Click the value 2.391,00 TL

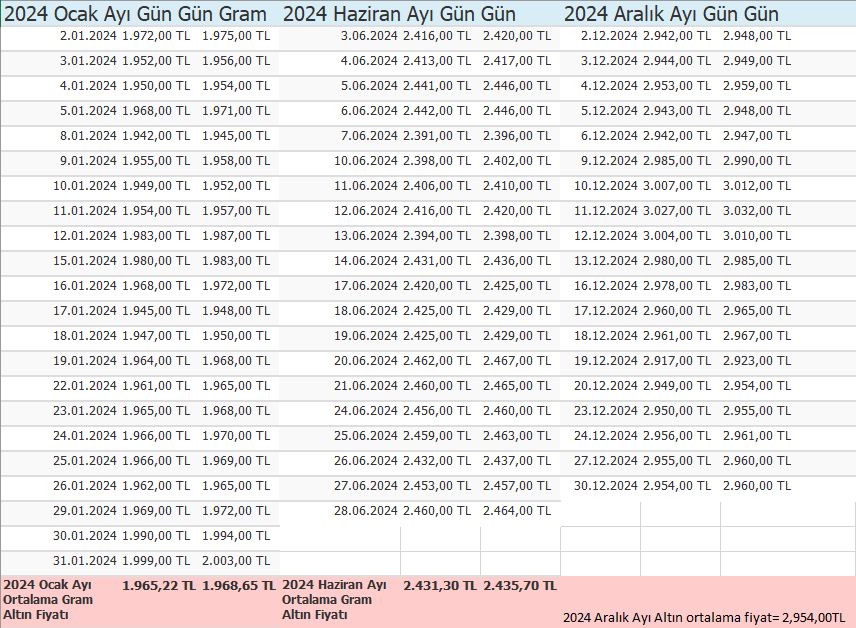pyautogui.click(x=437, y=136)
